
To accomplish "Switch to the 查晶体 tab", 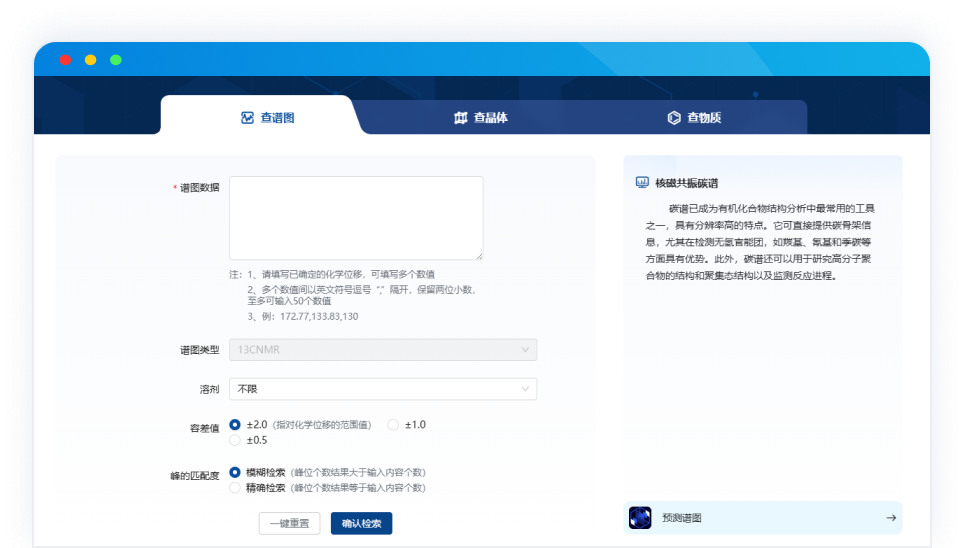I will pyautogui.click(x=481, y=118).
